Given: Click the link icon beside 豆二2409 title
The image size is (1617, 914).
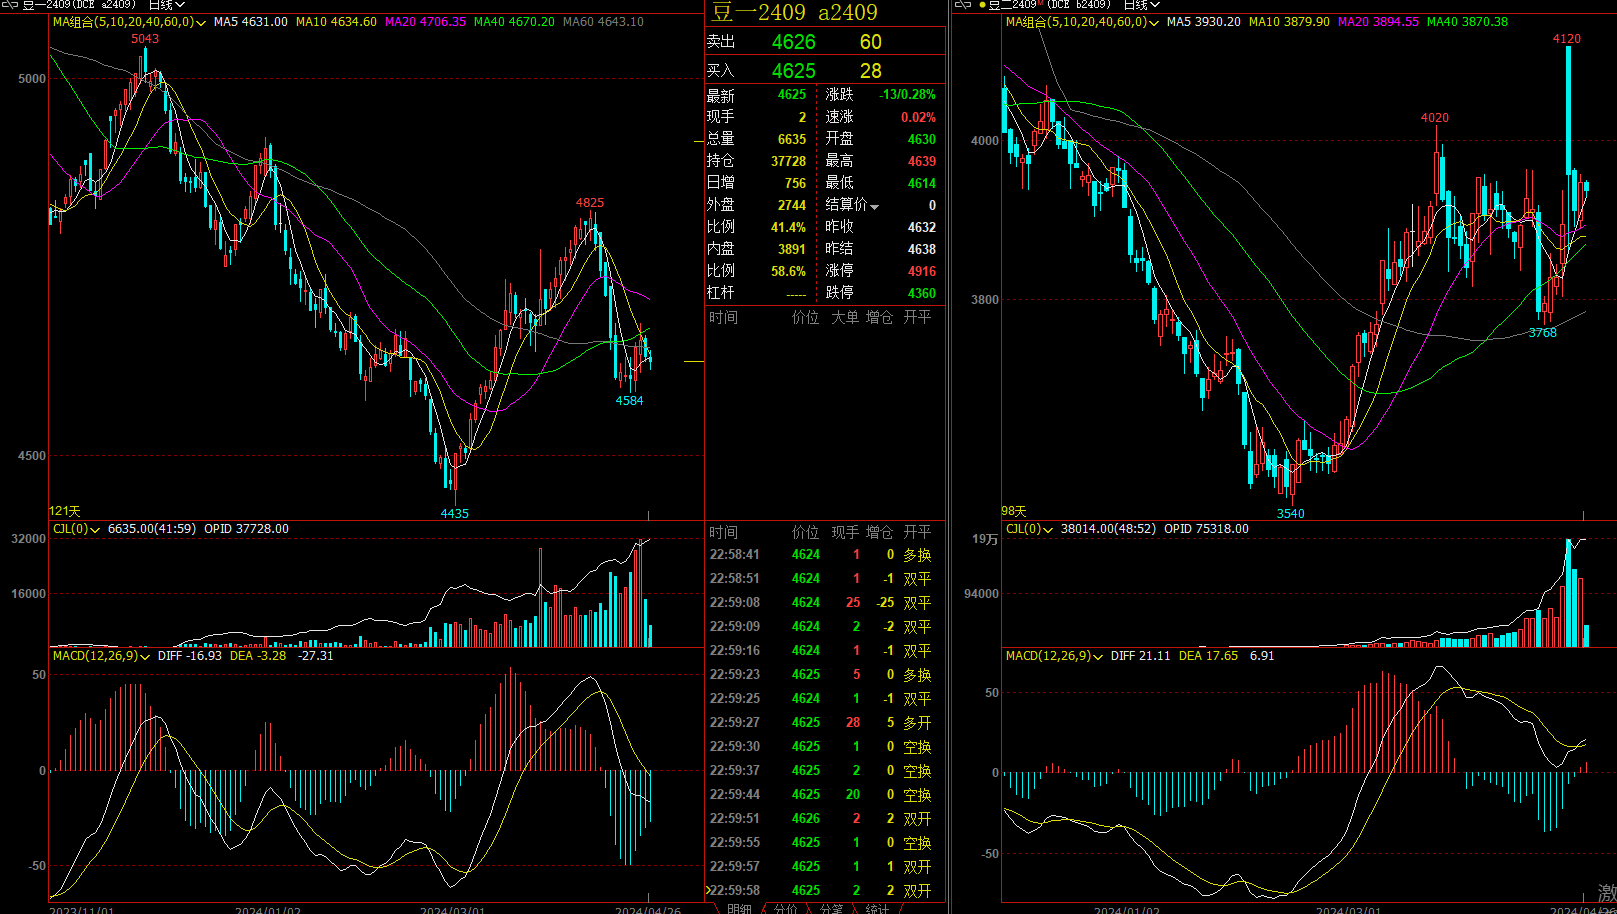Looking at the screenshot, I should 962,5.
